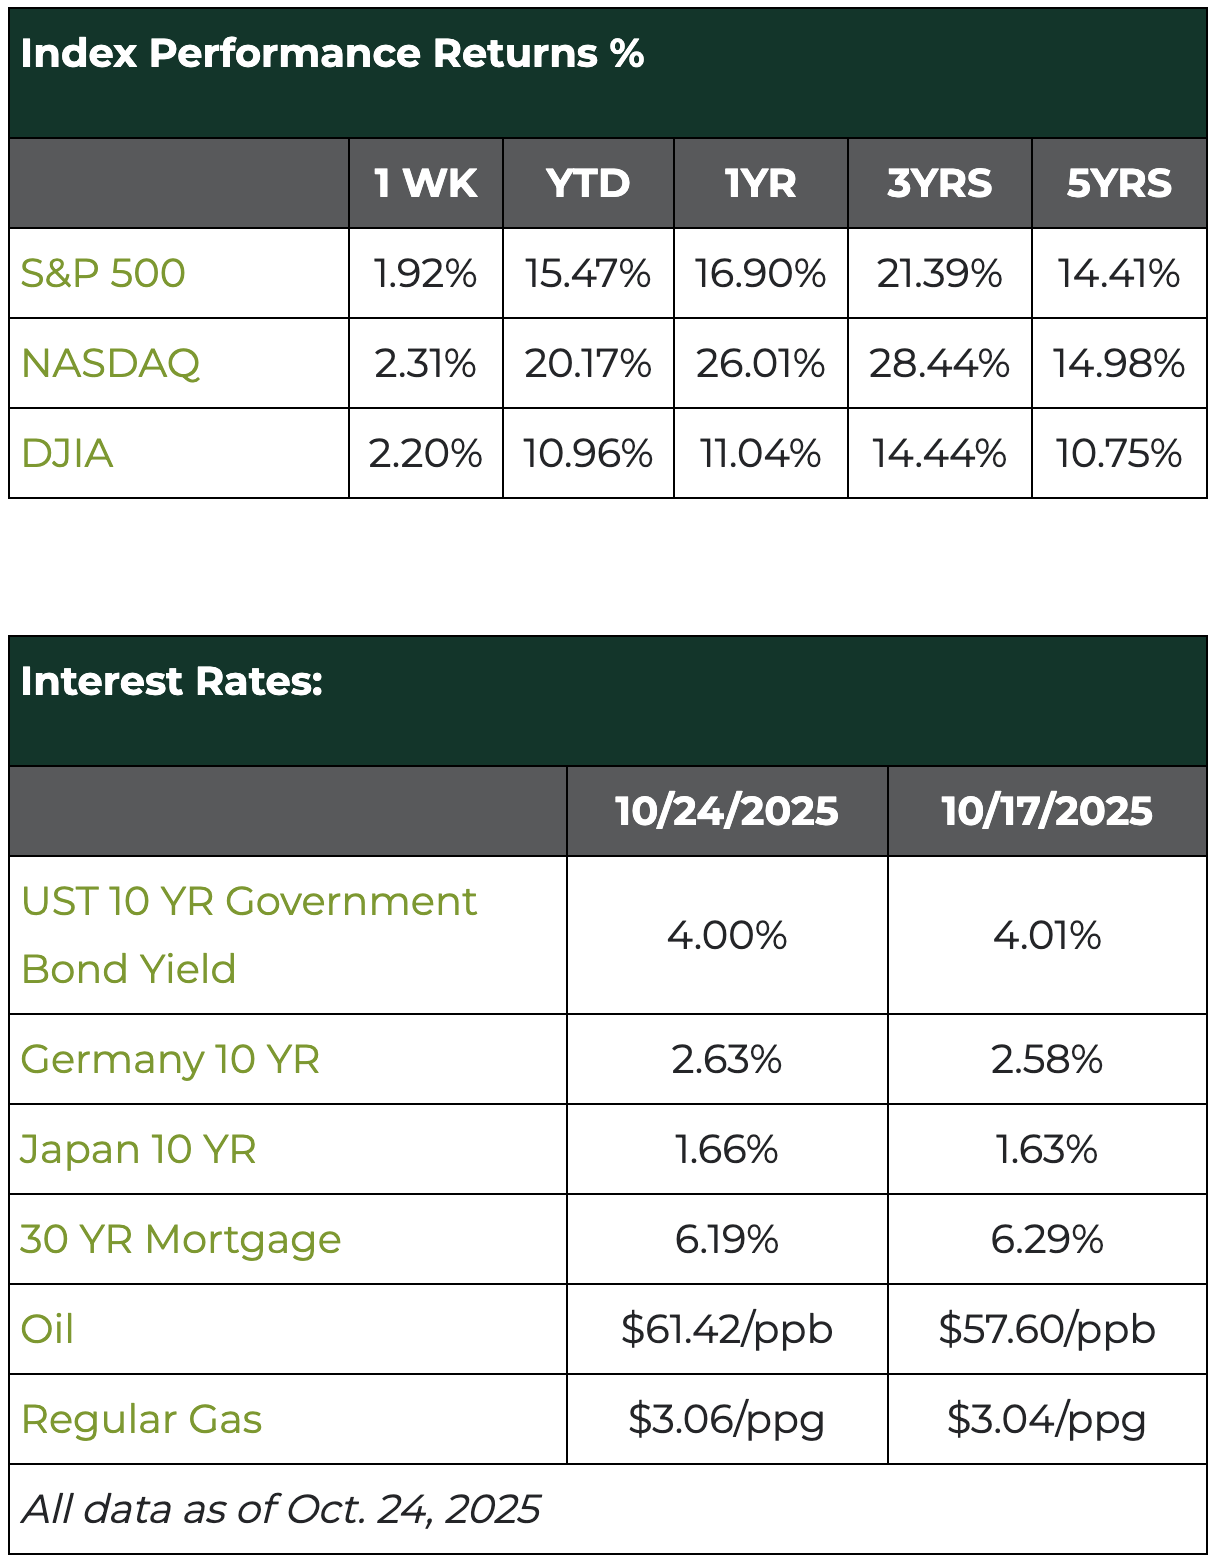Screen dimensions: 1214x1562
Task: Select the 10/17/2025 column header
Action: (x=1047, y=811)
